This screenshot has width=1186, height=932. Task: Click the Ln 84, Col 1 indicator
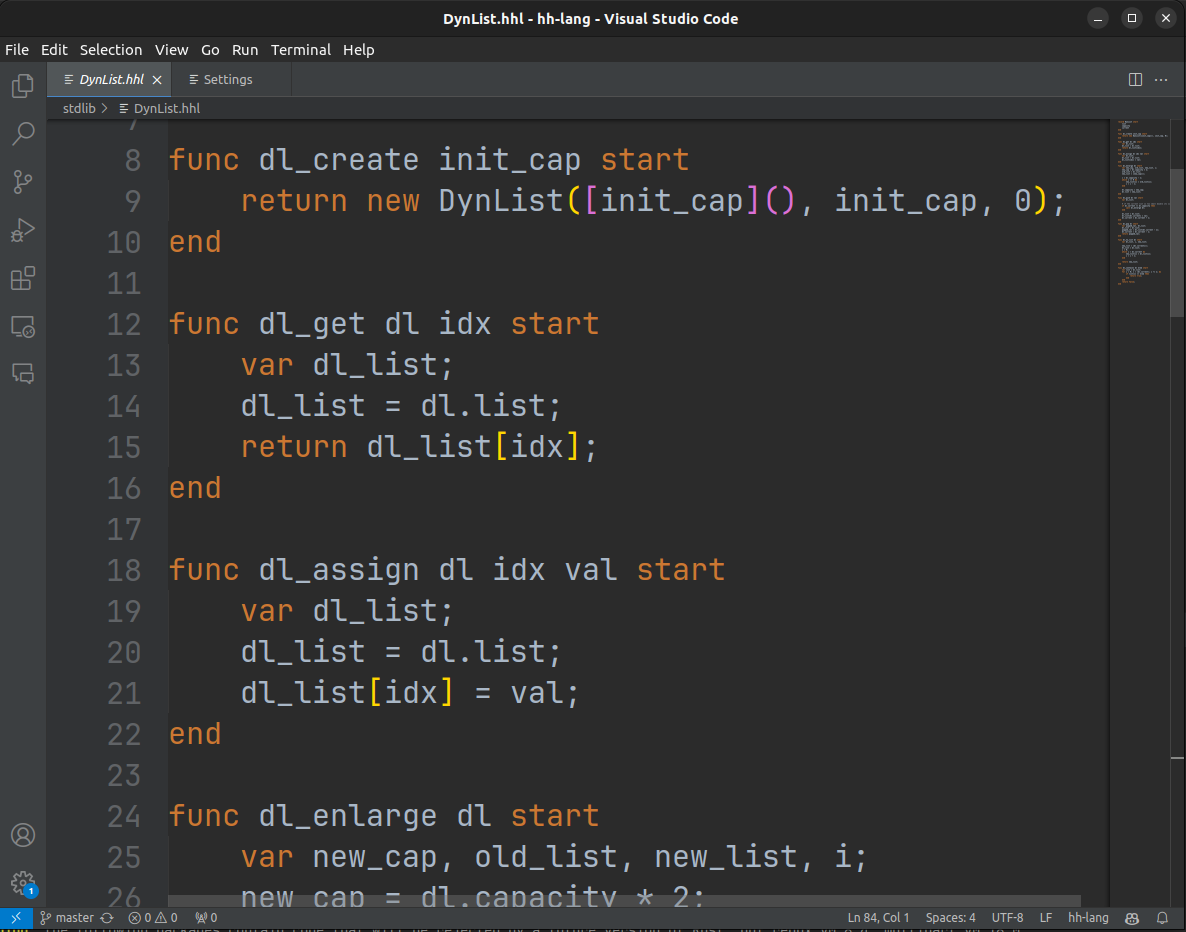coord(878,918)
